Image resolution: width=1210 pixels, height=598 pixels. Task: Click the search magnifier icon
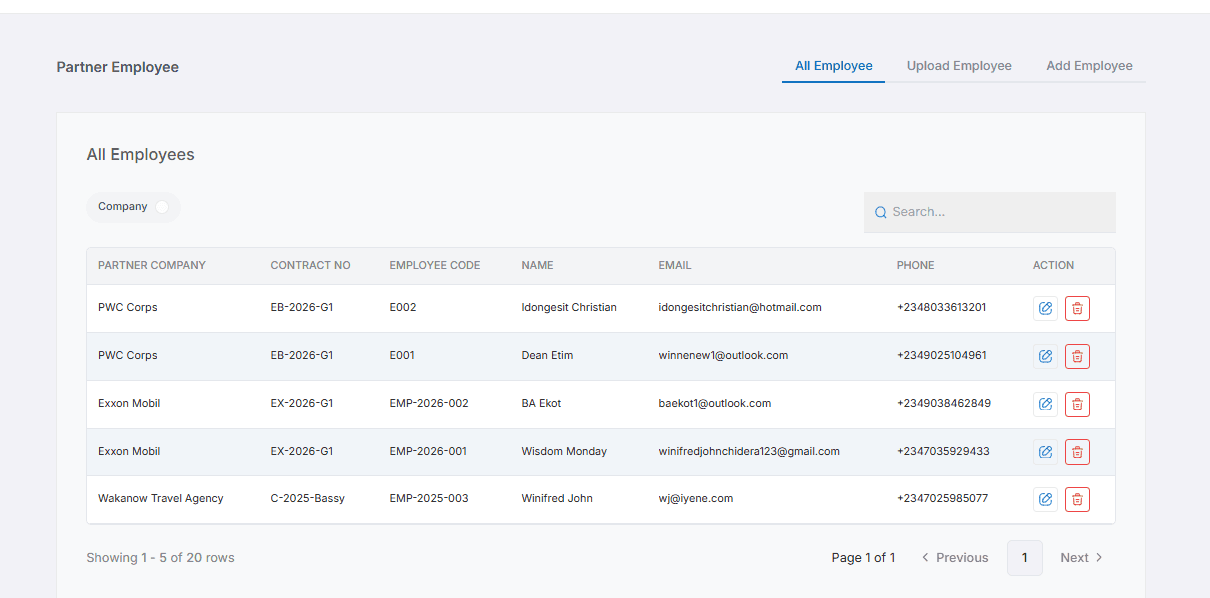pyautogui.click(x=880, y=212)
